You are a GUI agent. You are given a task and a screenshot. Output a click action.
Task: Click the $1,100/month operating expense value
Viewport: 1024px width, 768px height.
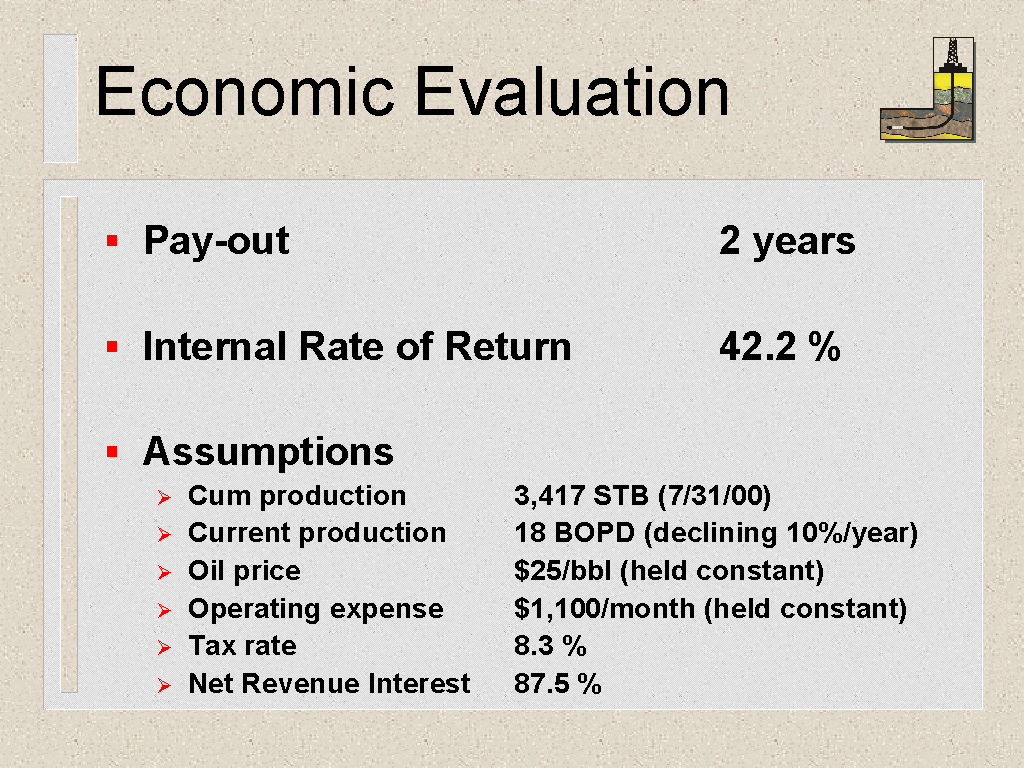[x=711, y=609]
